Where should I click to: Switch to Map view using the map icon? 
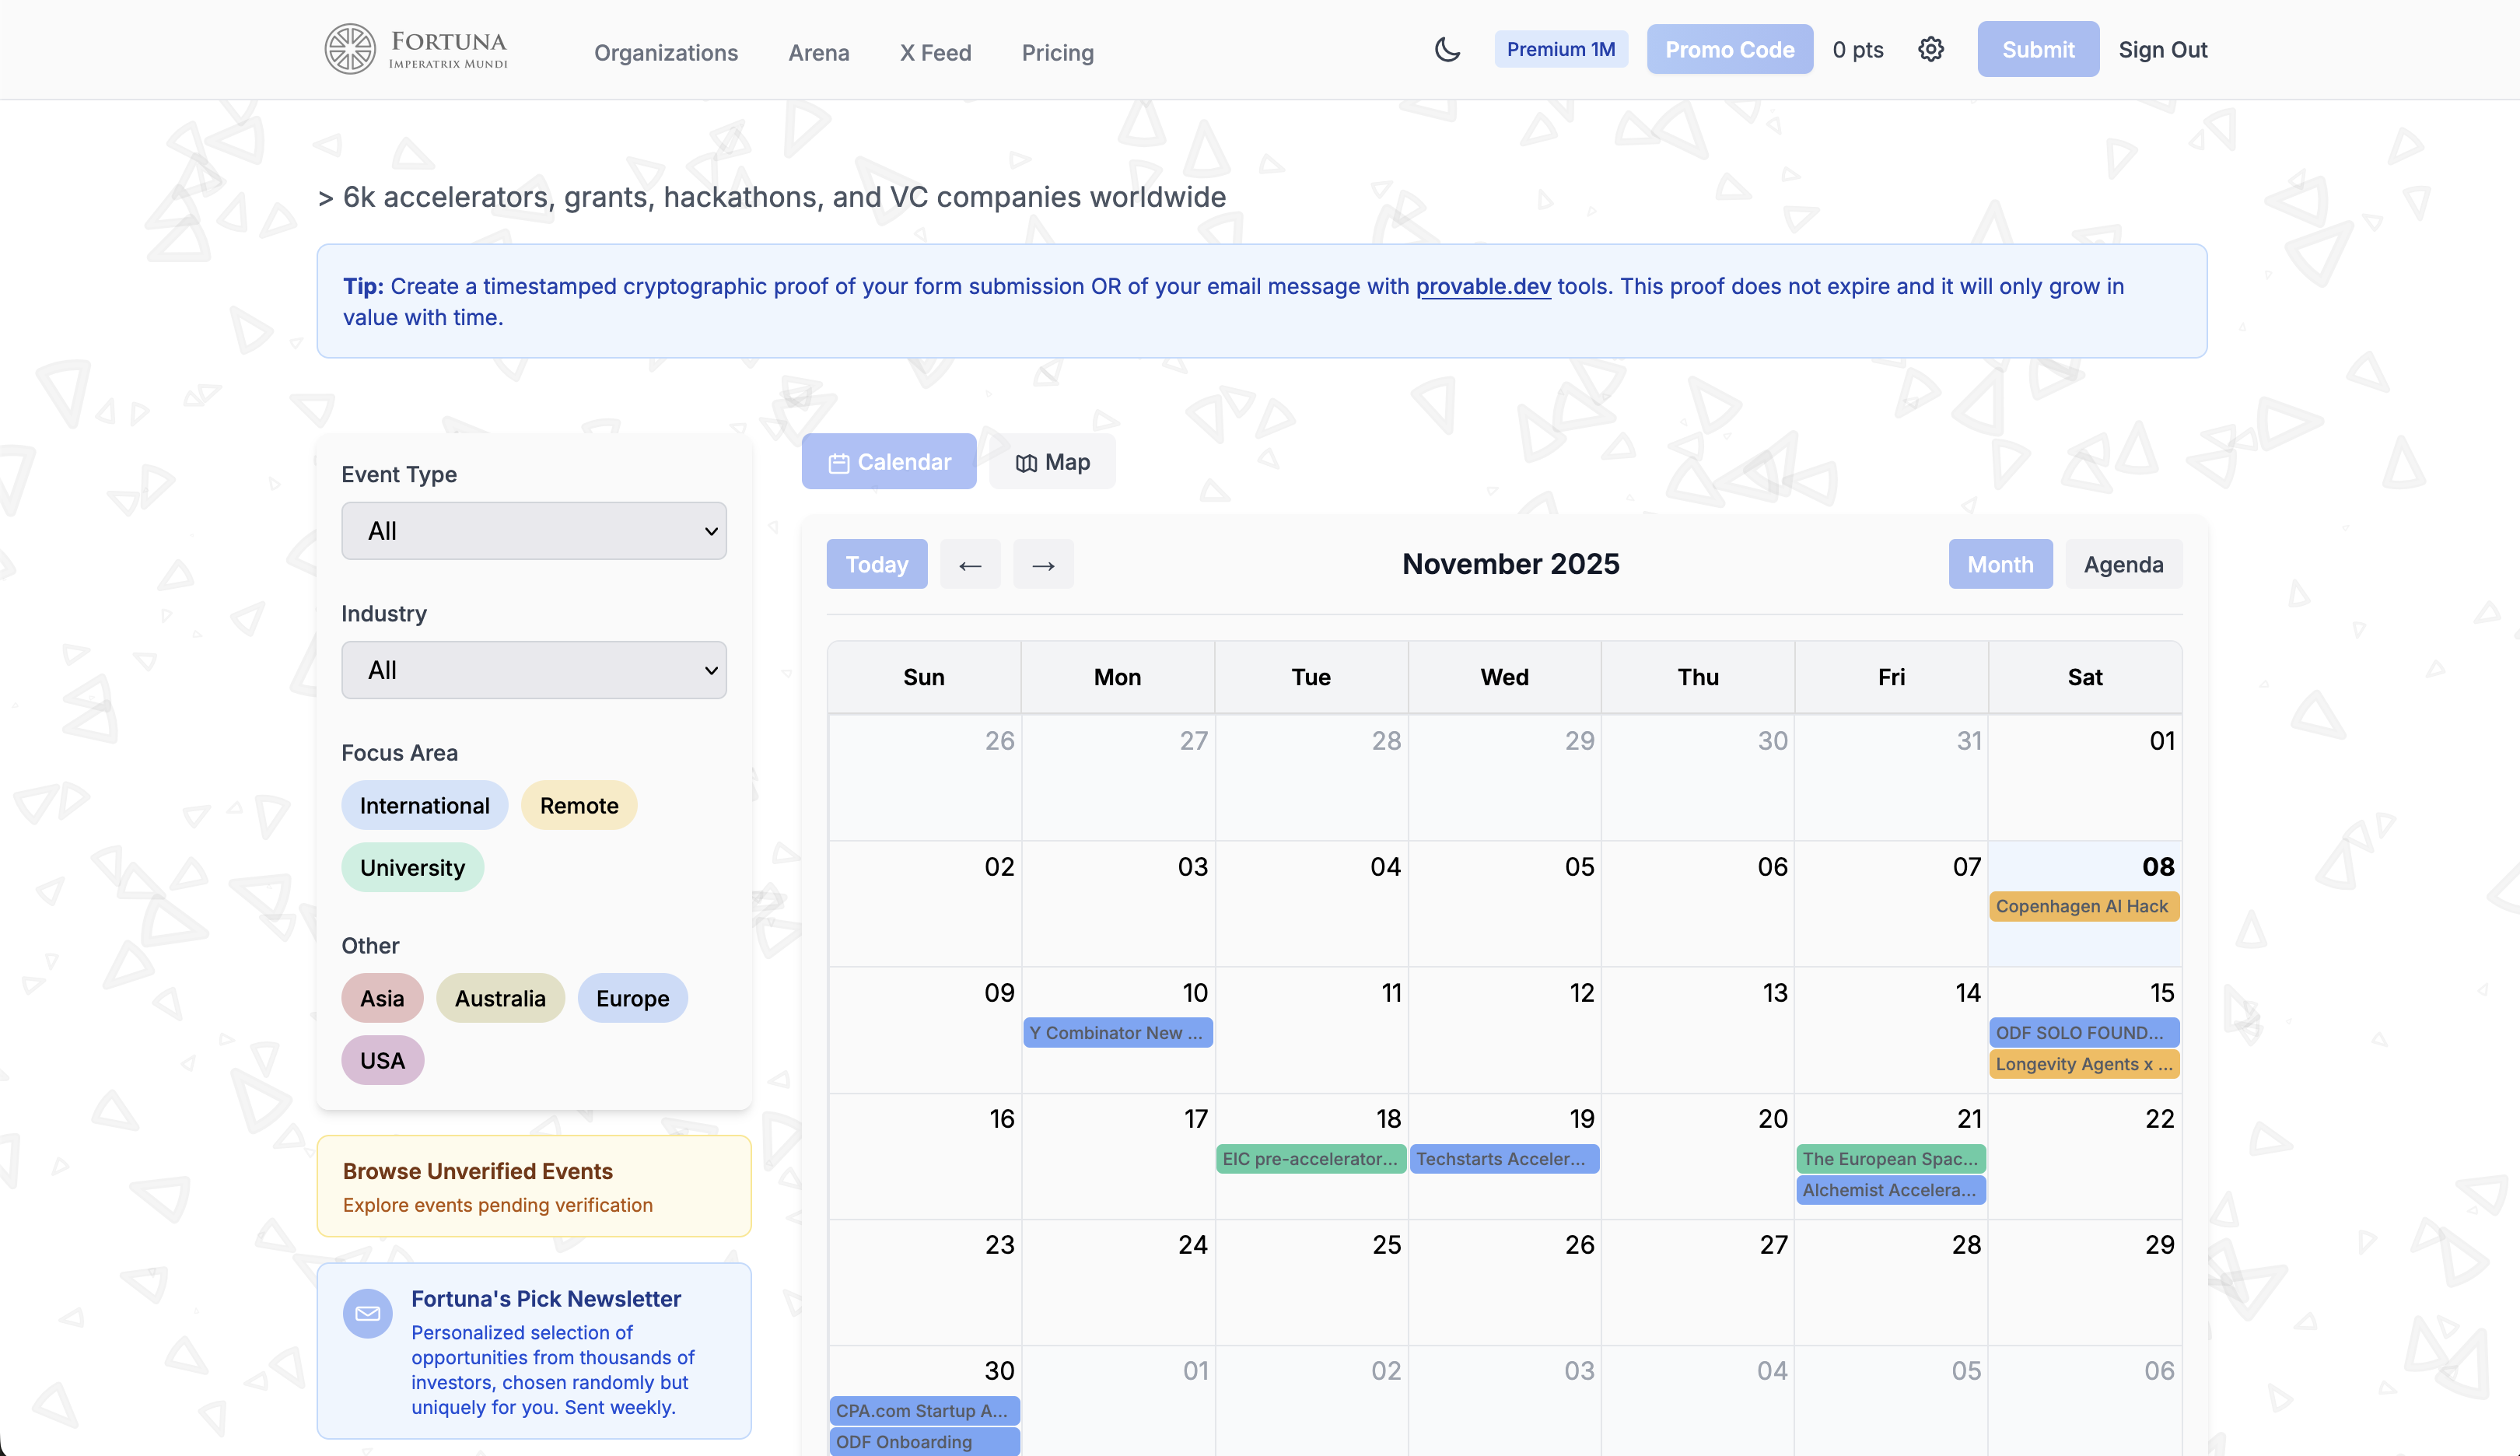[x=1025, y=461]
